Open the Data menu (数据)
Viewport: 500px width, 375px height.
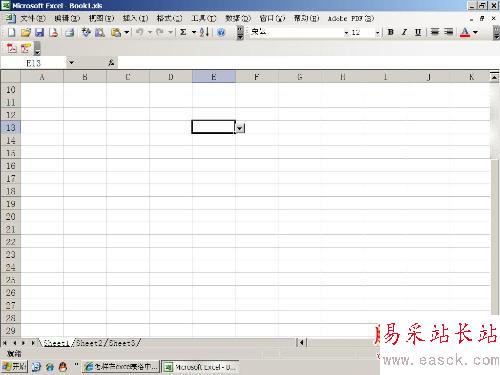pos(238,19)
